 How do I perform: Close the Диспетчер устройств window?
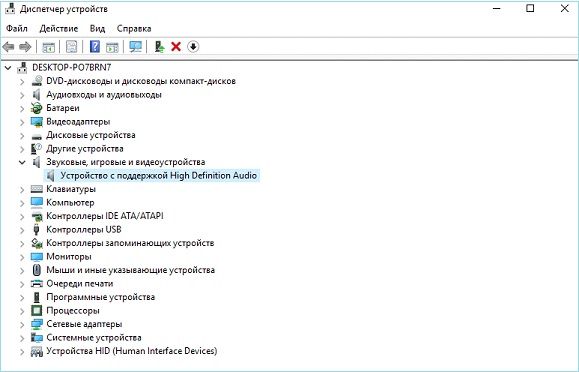(565, 8)
